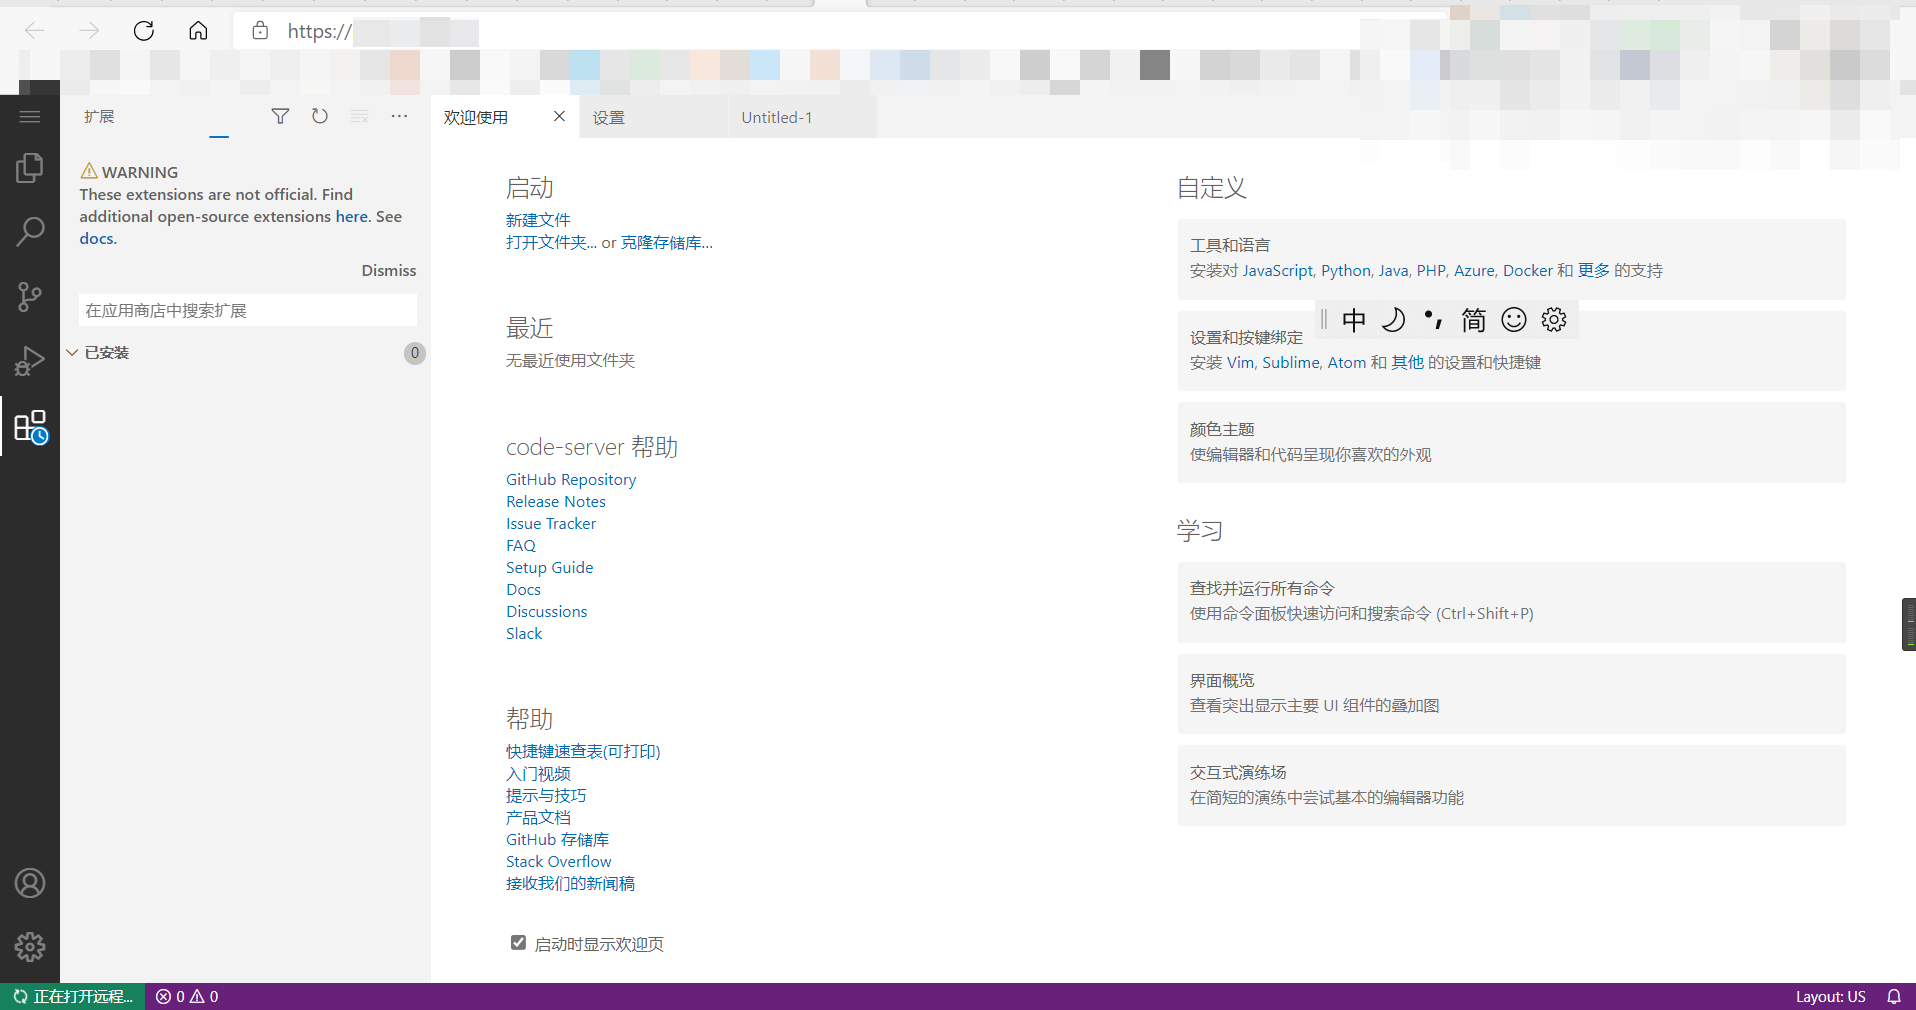Screen dimensions: 1916x1010
Task: Click the 已安装 count badge
Action: click(x=415, y=353)
